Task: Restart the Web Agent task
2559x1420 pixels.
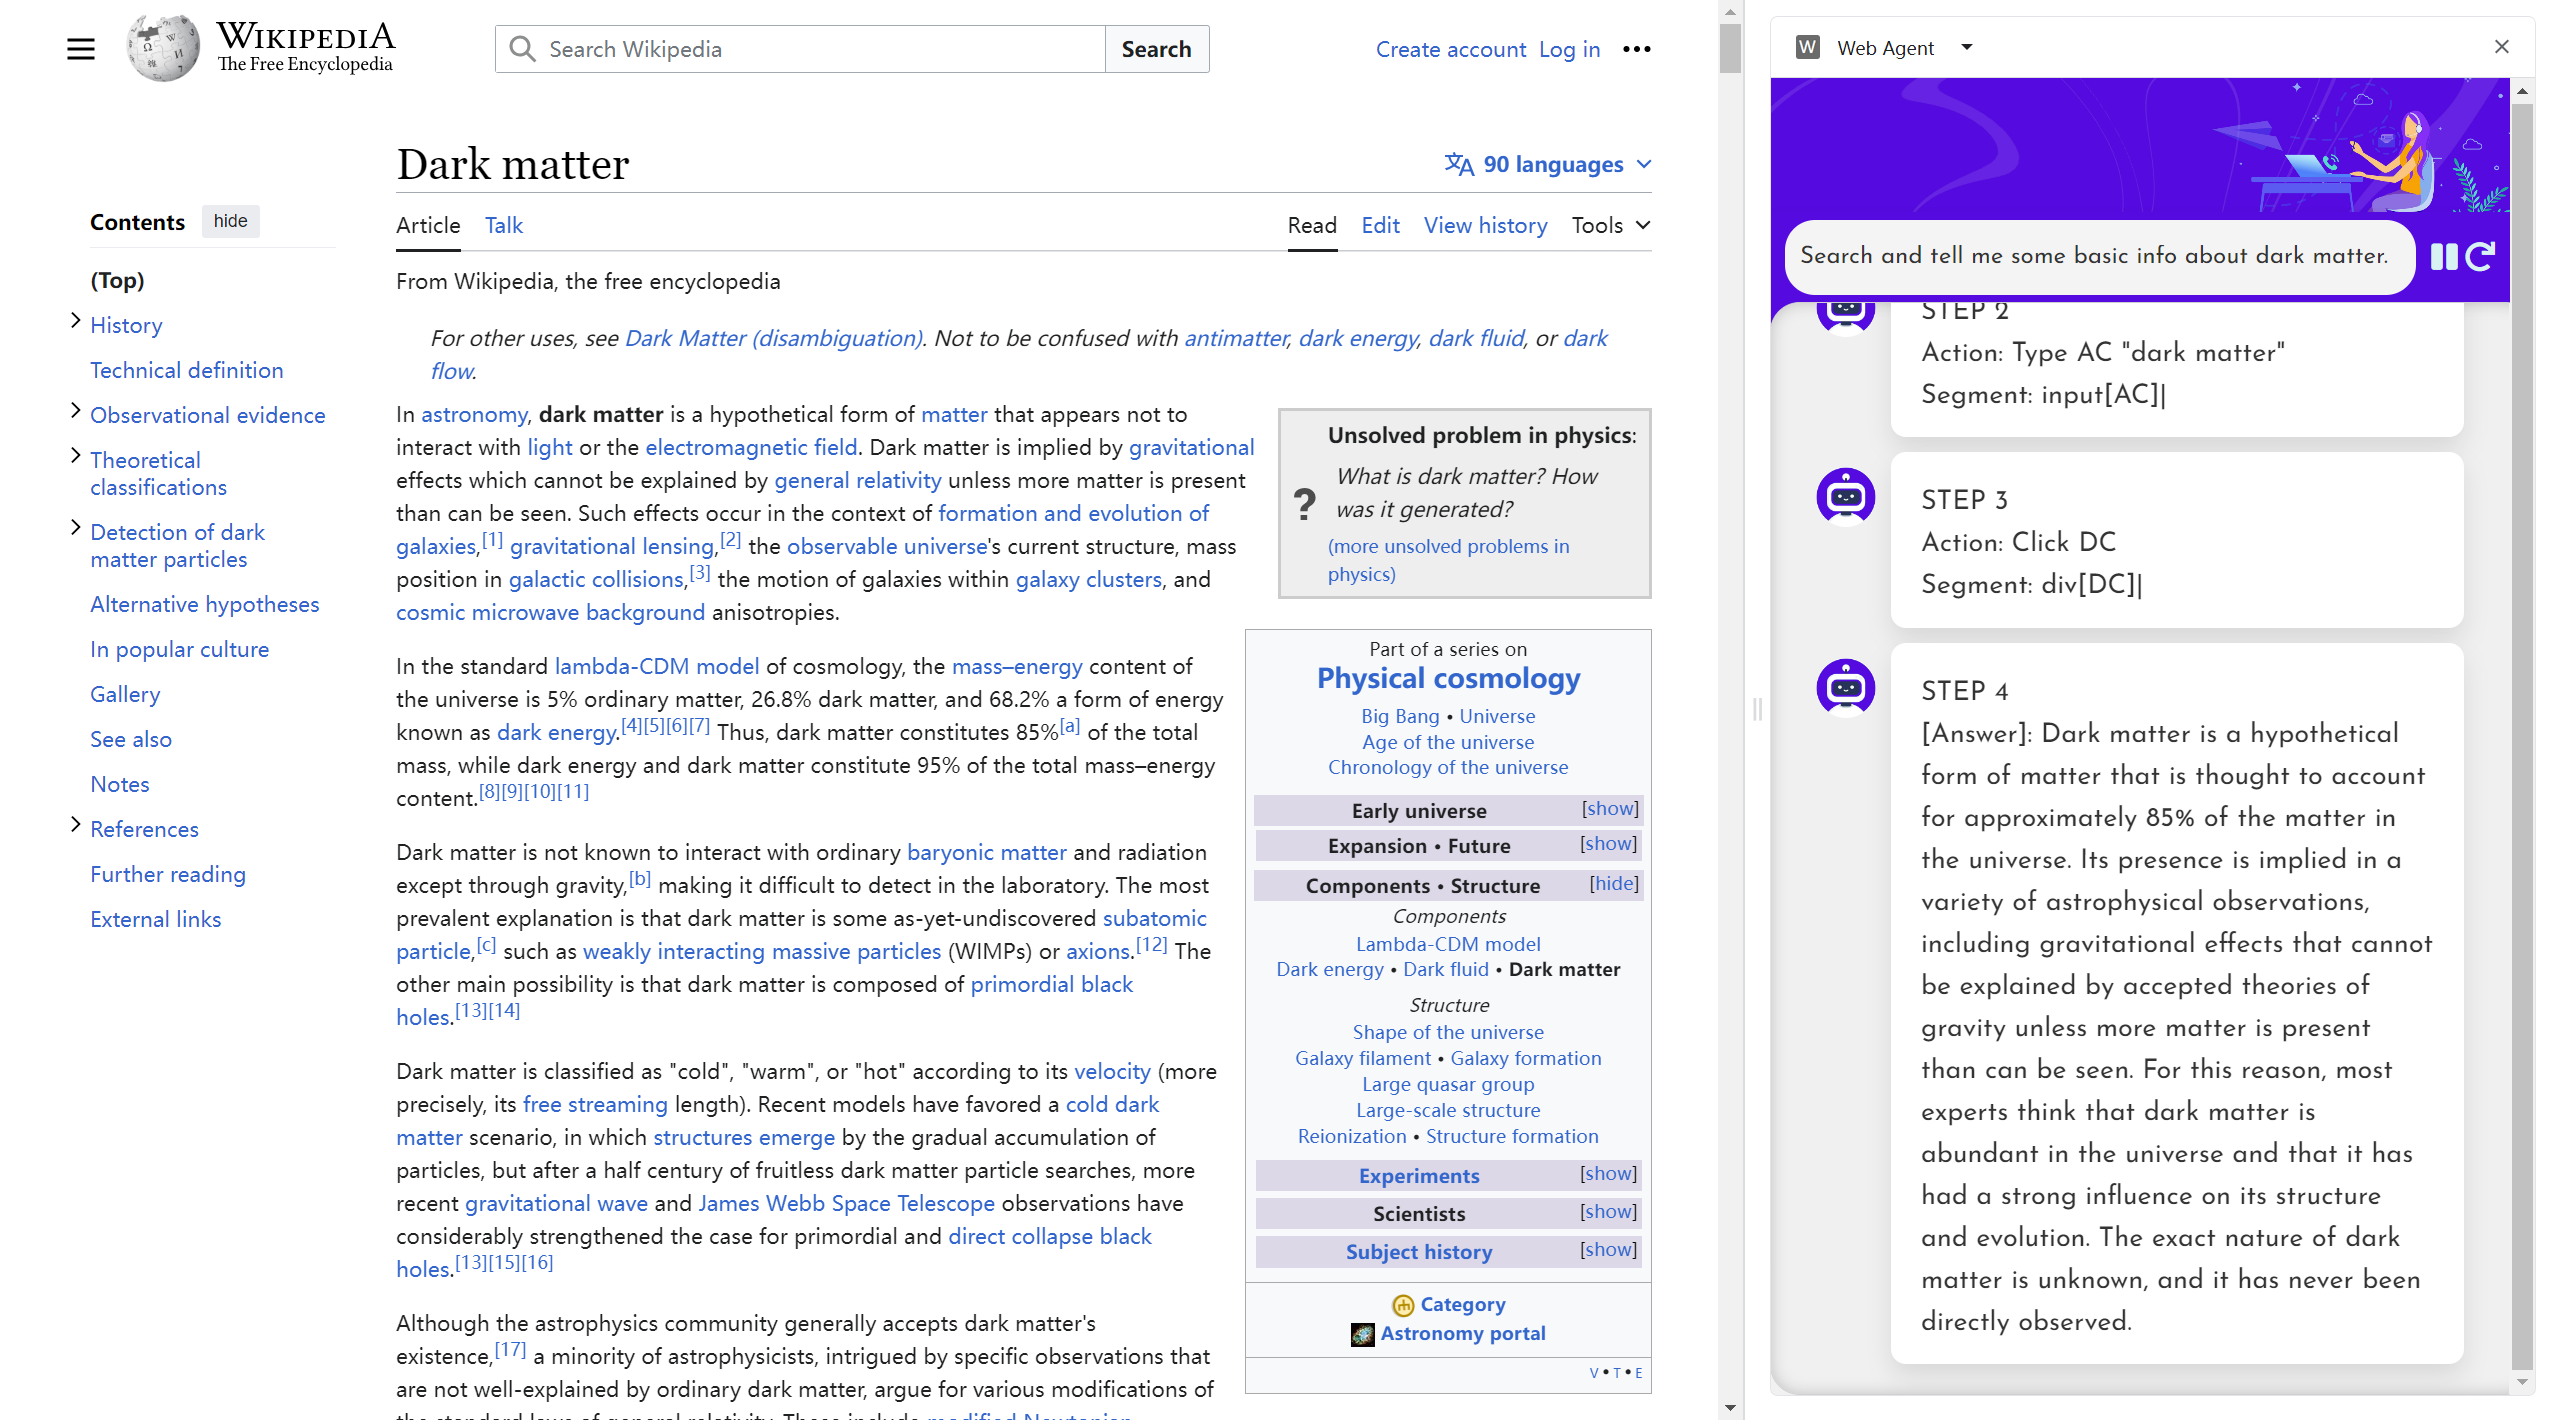Action: (x=2480, y=257)
